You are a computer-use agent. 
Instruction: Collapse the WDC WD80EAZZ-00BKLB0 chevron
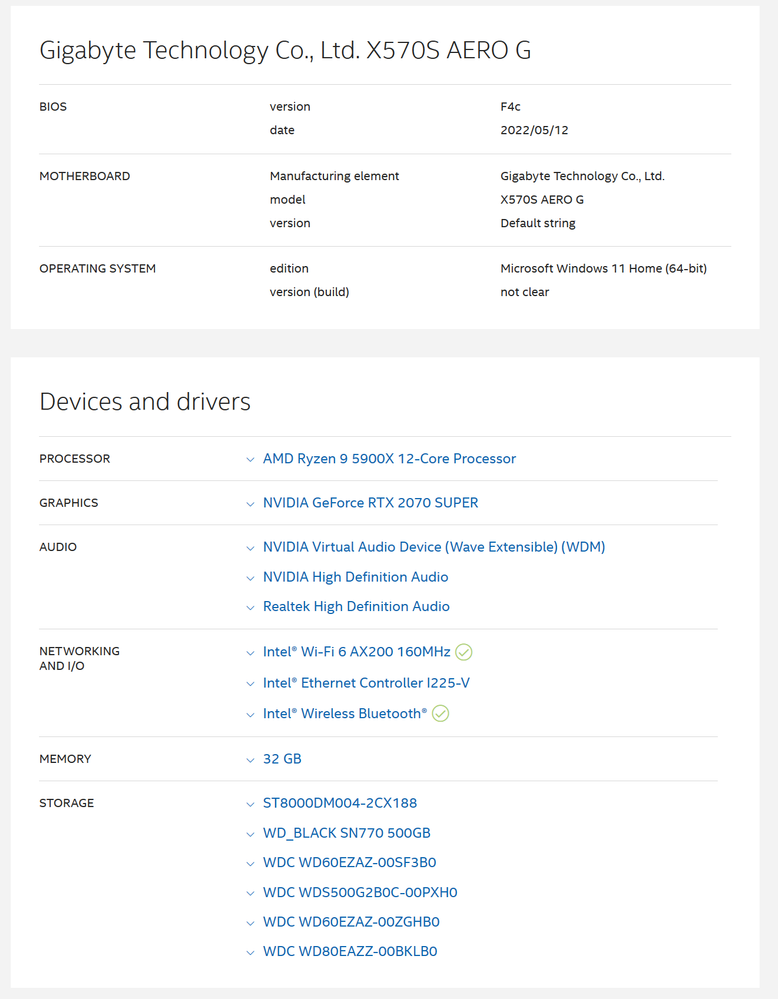coord(250,951)
